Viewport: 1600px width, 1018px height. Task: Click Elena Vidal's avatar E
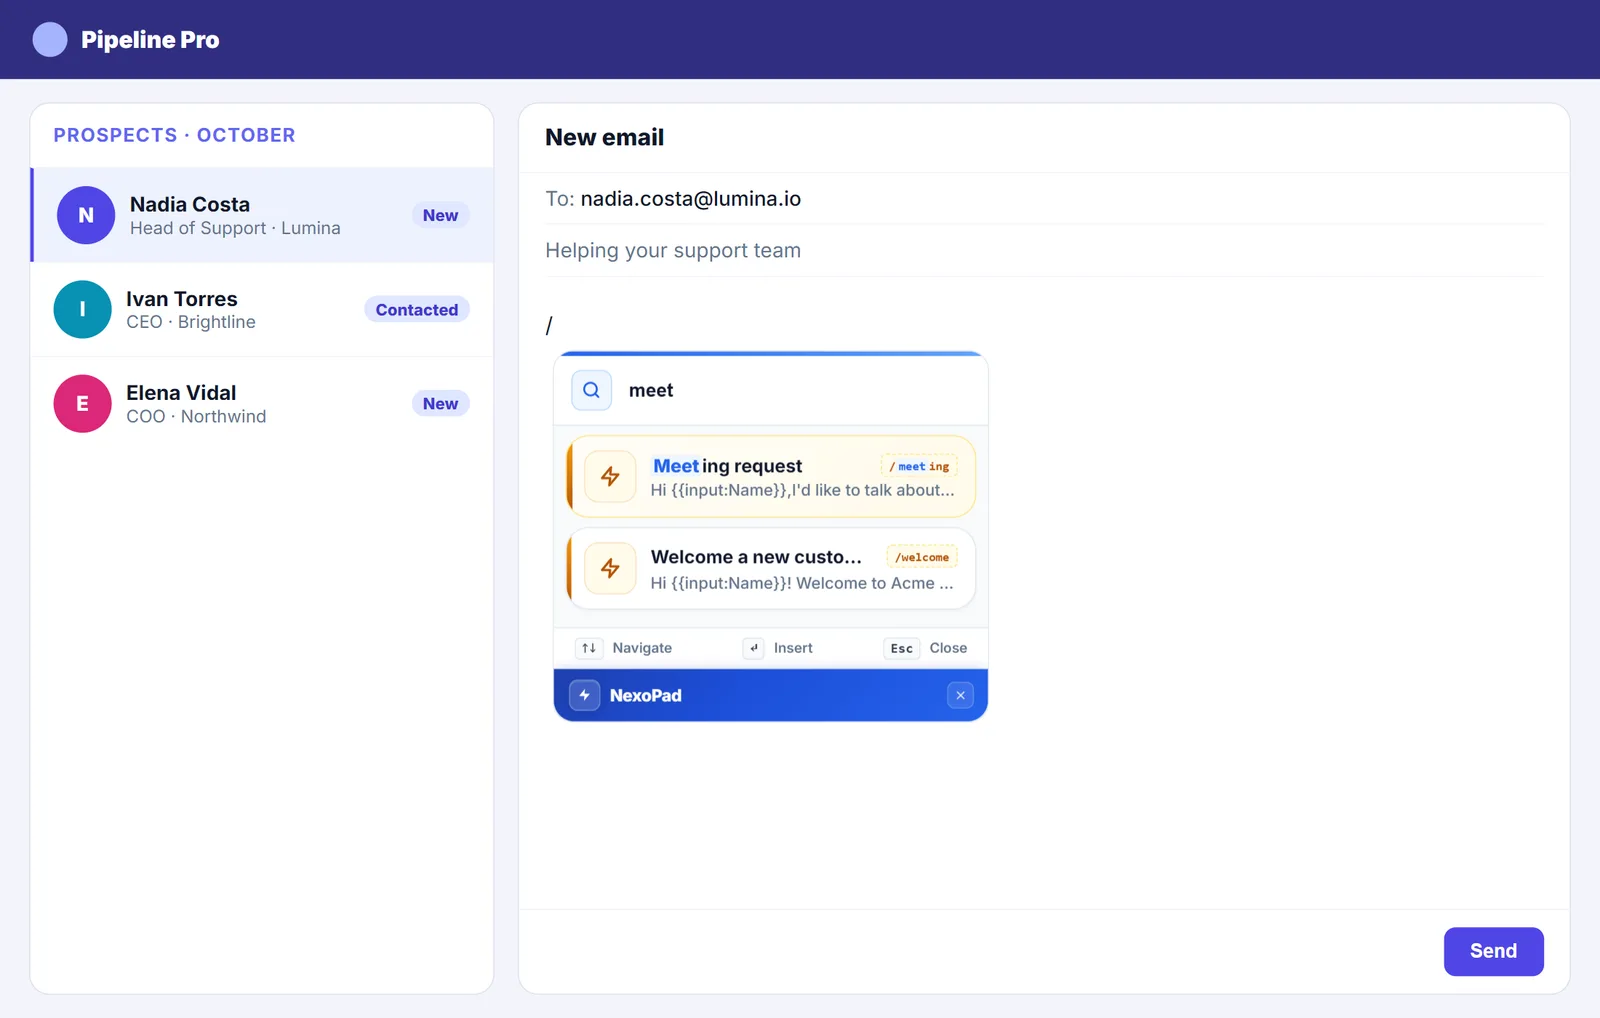point(82,403)
